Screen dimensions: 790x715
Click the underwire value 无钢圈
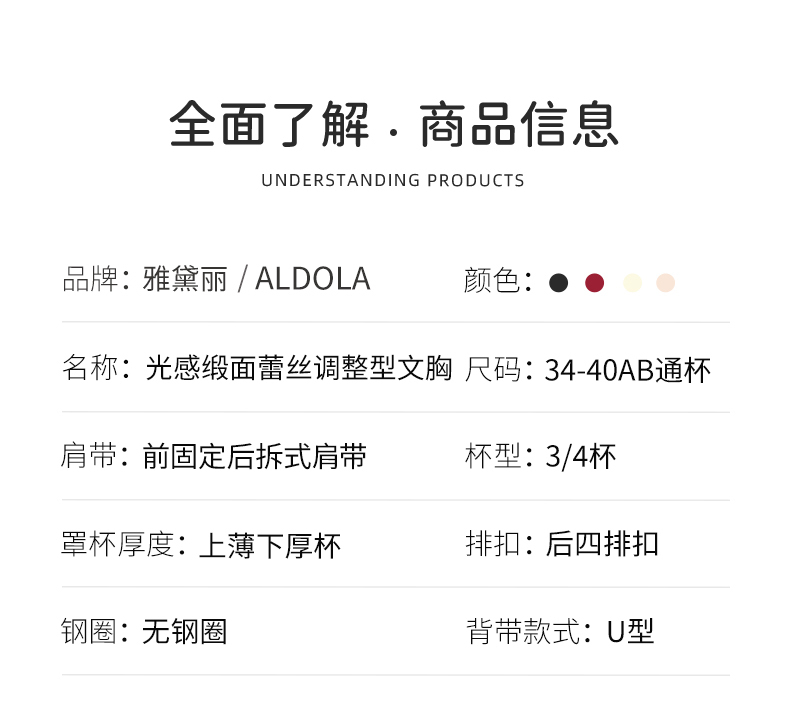coord(185,632)
